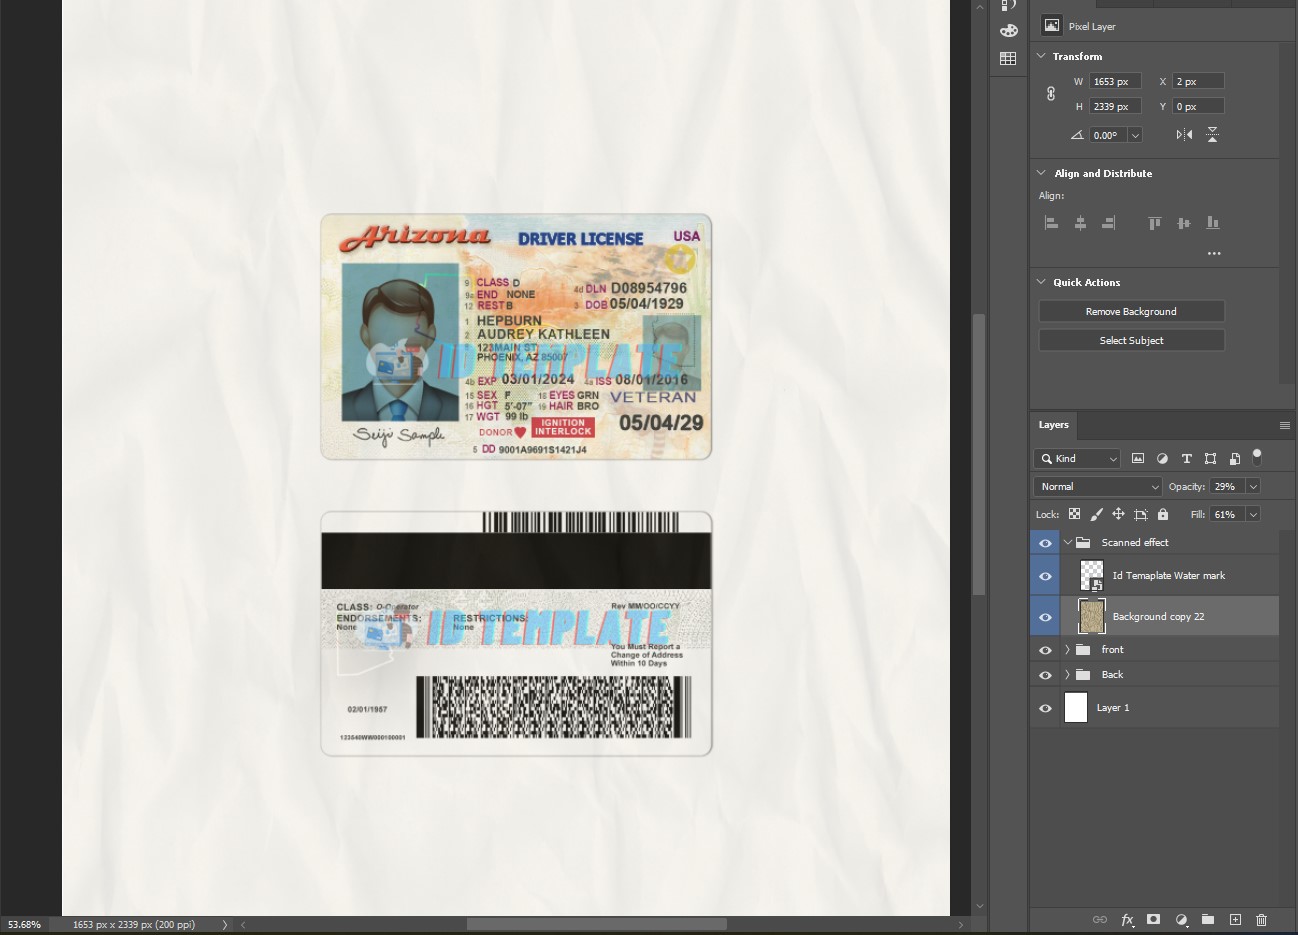Open the Normal blend mode dropdown
Screen dimensions: 1298x935
1097,486
